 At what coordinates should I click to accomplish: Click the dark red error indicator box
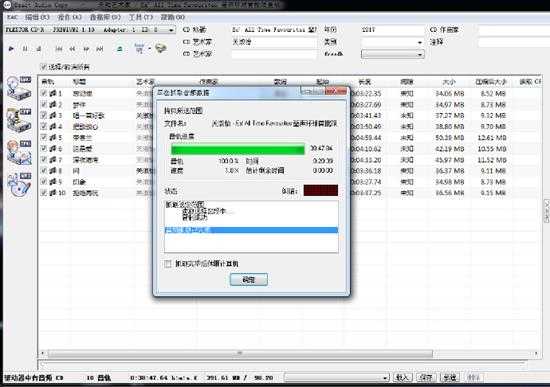[x=321, y=191]
